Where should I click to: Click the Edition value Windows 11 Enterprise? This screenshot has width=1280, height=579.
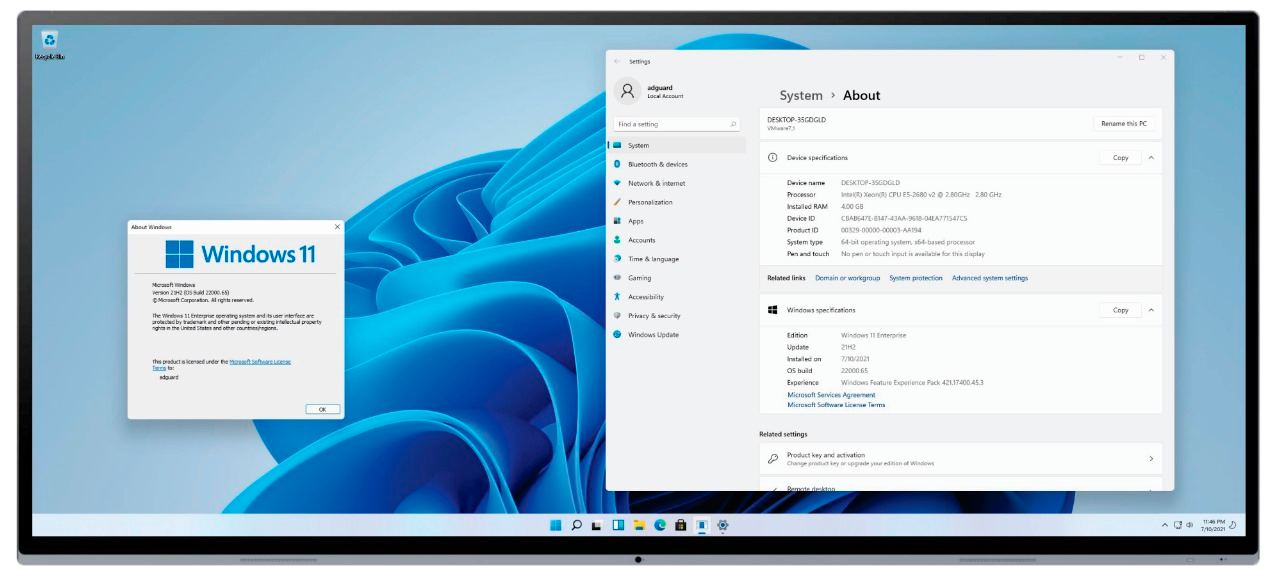tap(874, 335)
